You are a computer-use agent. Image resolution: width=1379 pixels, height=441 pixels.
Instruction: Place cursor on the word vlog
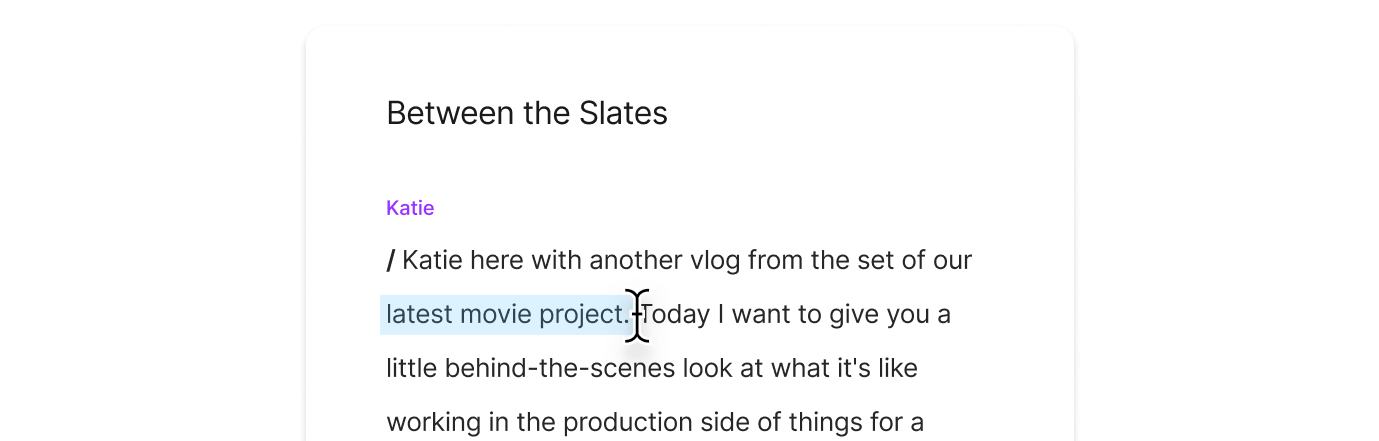[x=714, y=261]
